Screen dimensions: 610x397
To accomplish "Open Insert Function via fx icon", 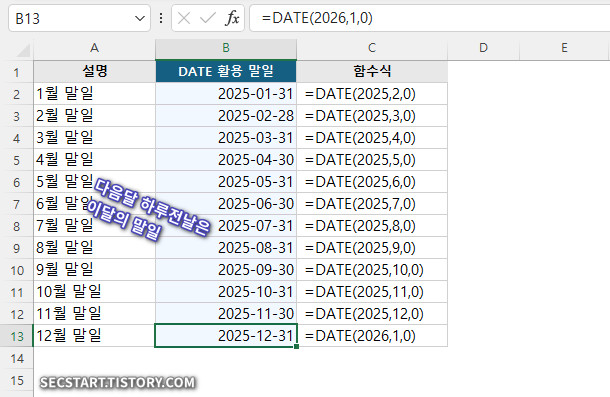I will pyautogui.click(x=232, y=18).
